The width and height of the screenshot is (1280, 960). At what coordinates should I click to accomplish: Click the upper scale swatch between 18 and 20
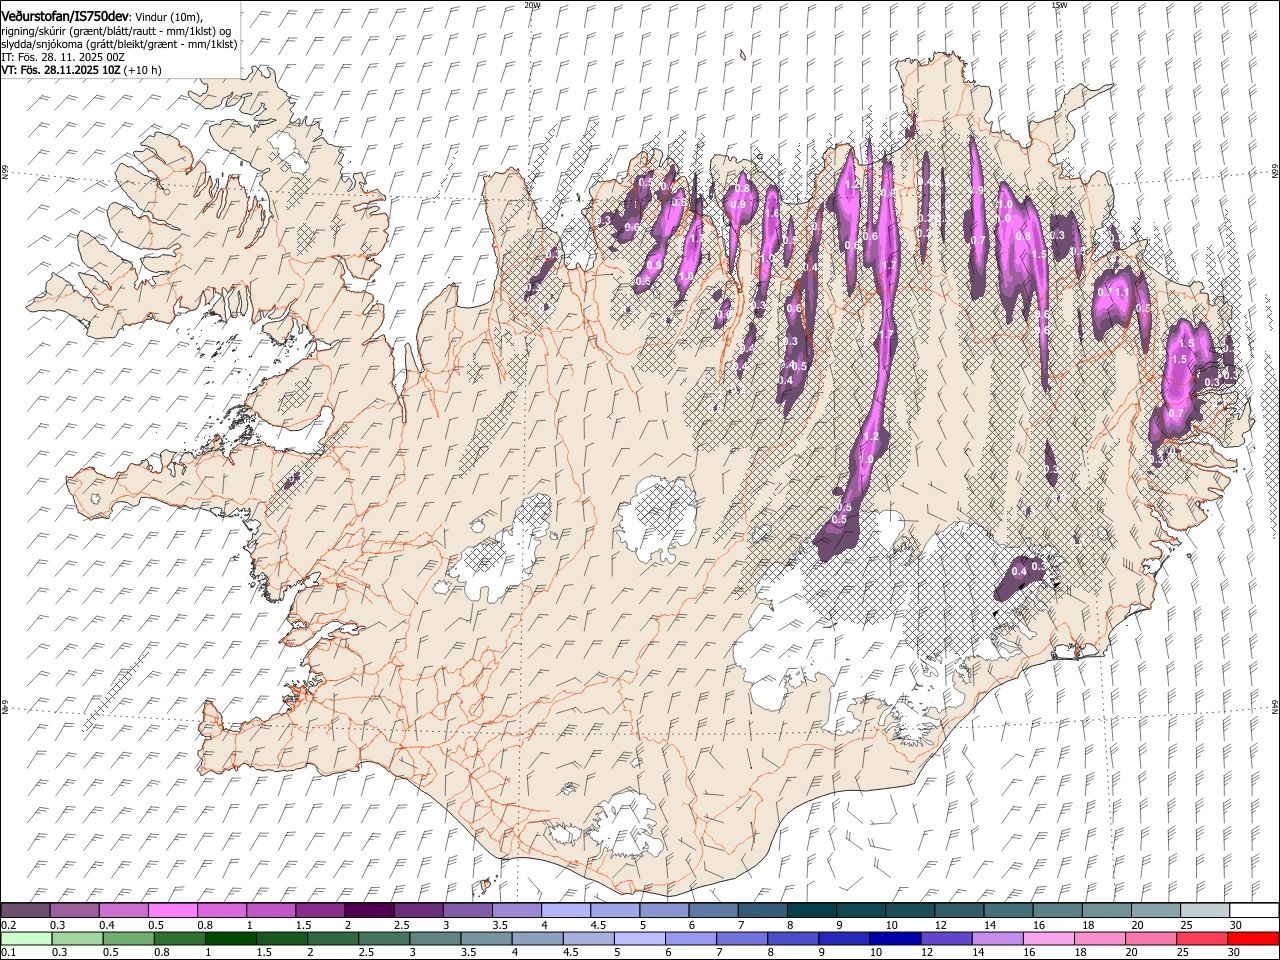1105,910
